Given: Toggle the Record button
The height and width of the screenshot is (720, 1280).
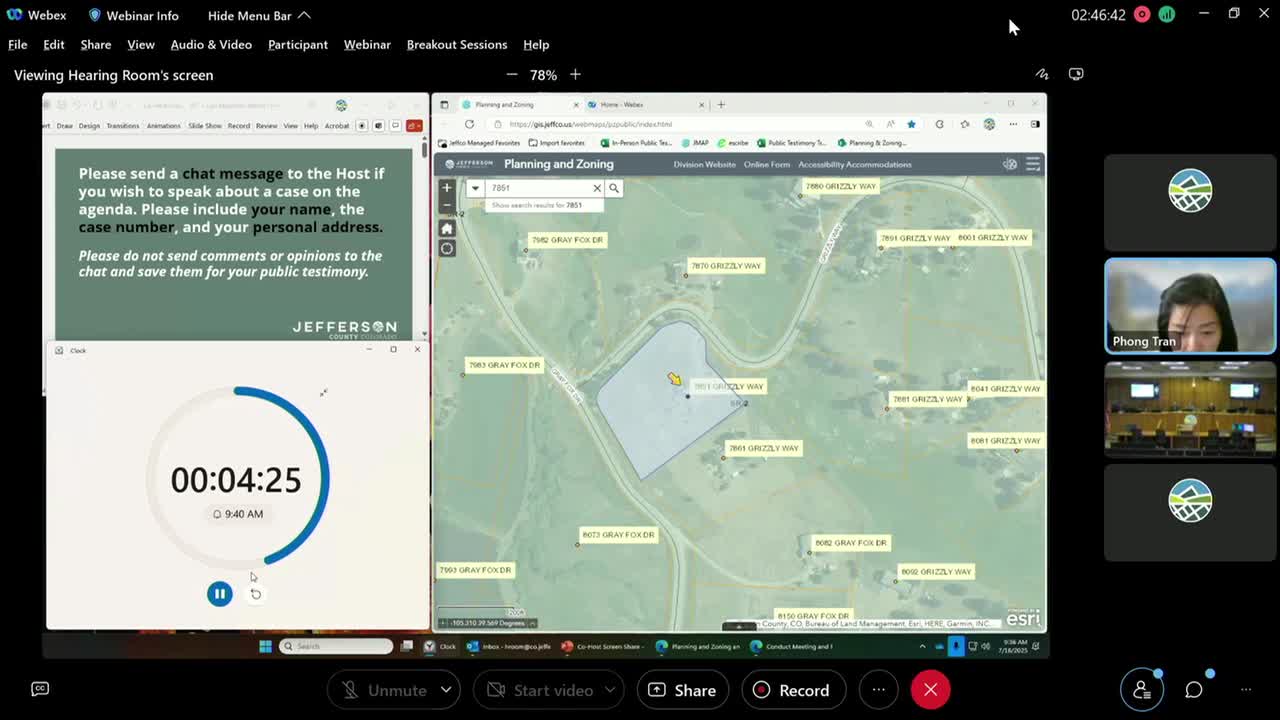Looking at the screenshot, I should (x=792, y=690).
